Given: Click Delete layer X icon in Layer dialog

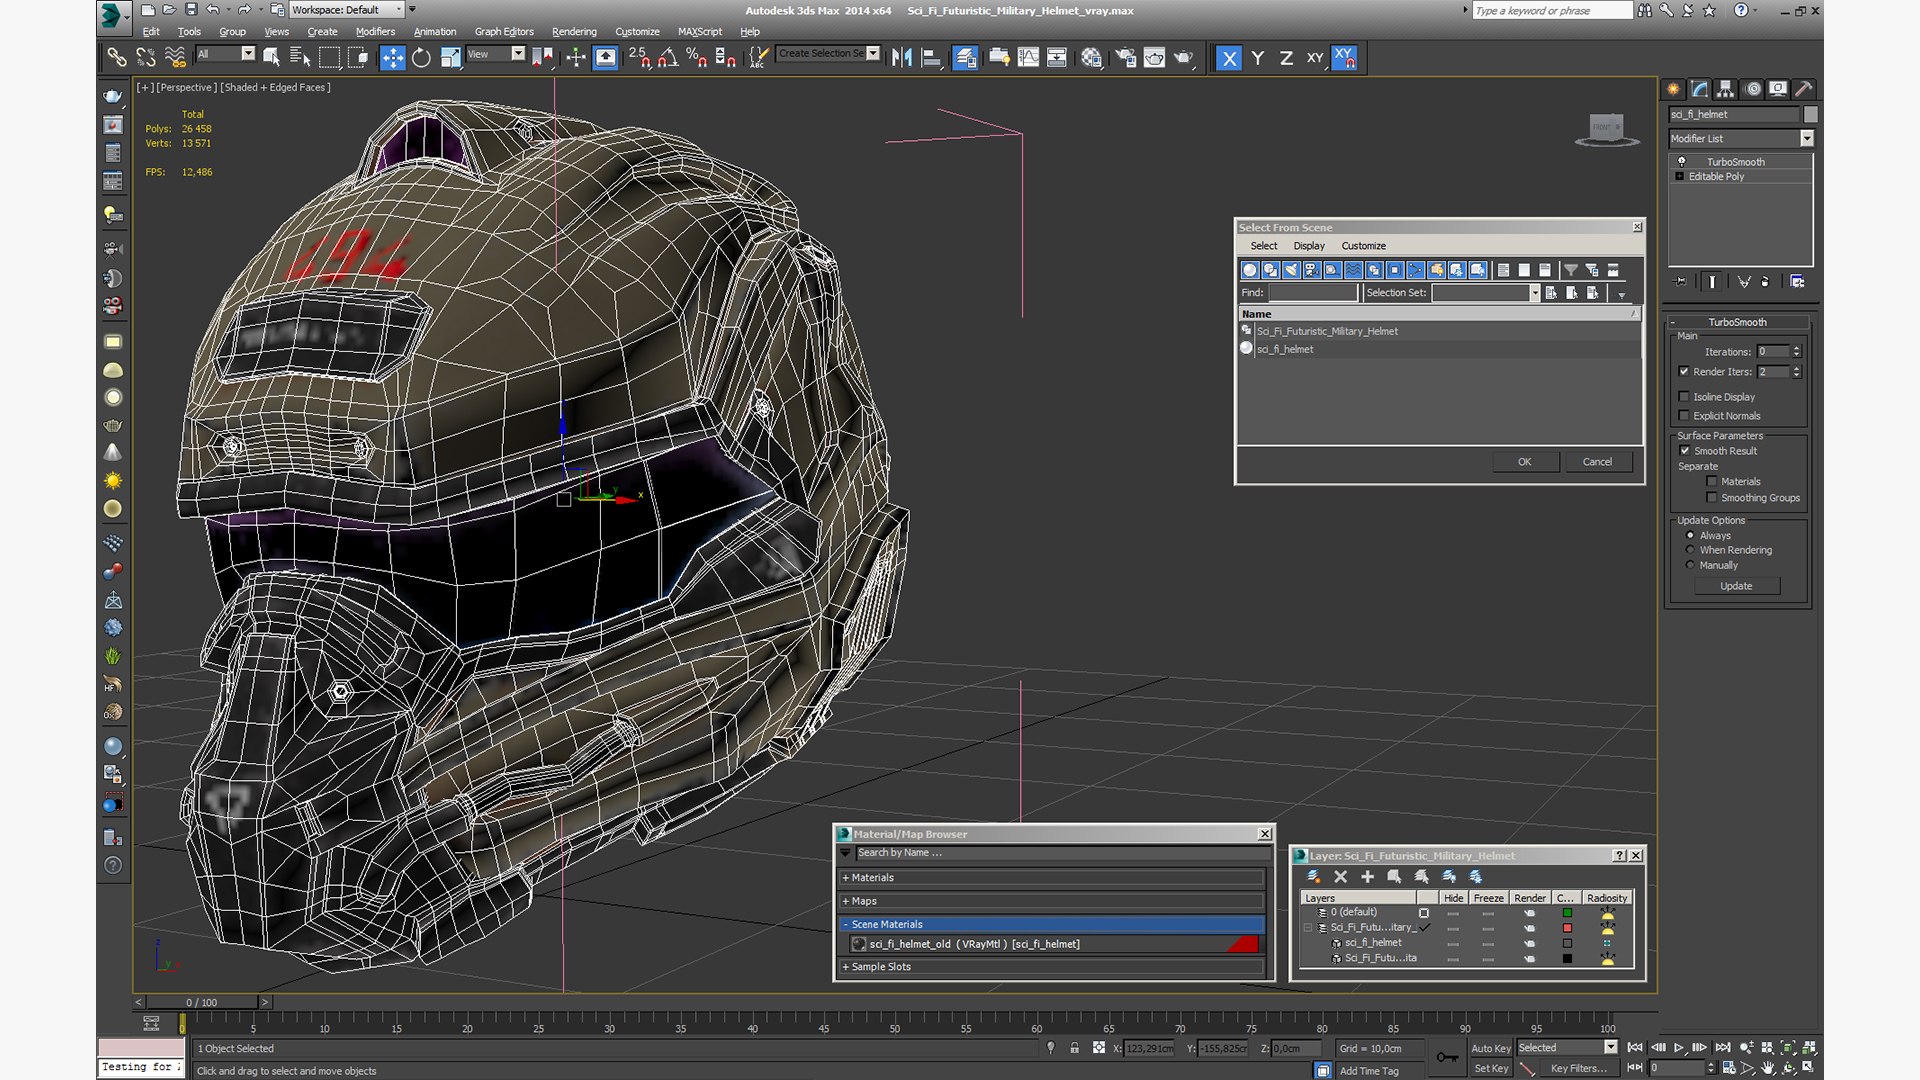Looking at the screenshot, I should click(1340, 876).
